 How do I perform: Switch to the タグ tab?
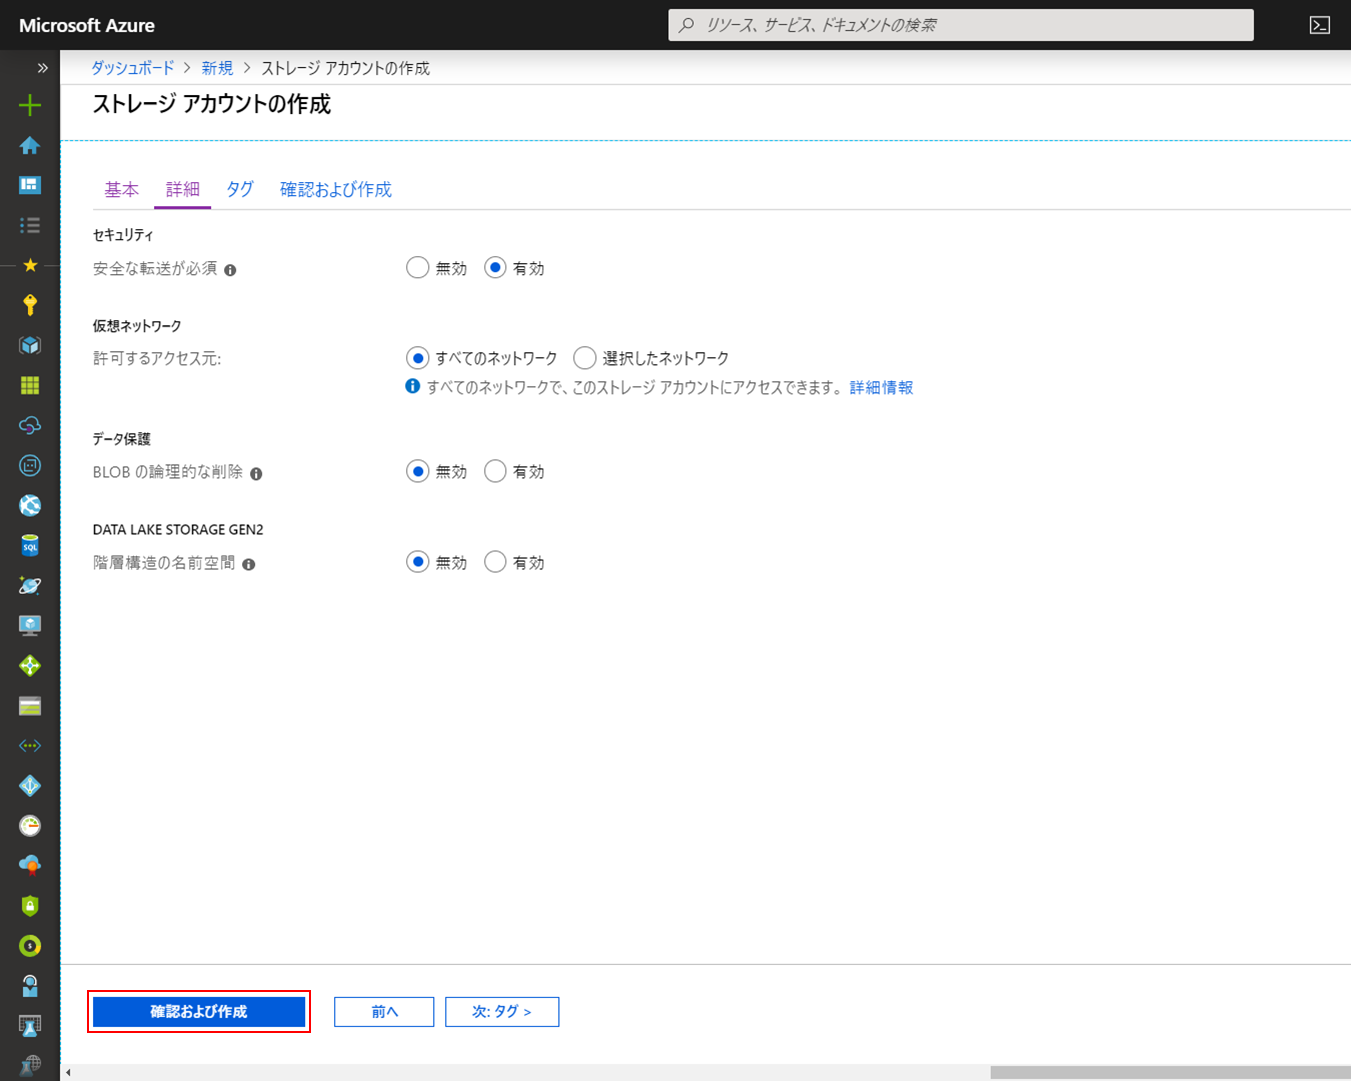[x=239, y=188]
